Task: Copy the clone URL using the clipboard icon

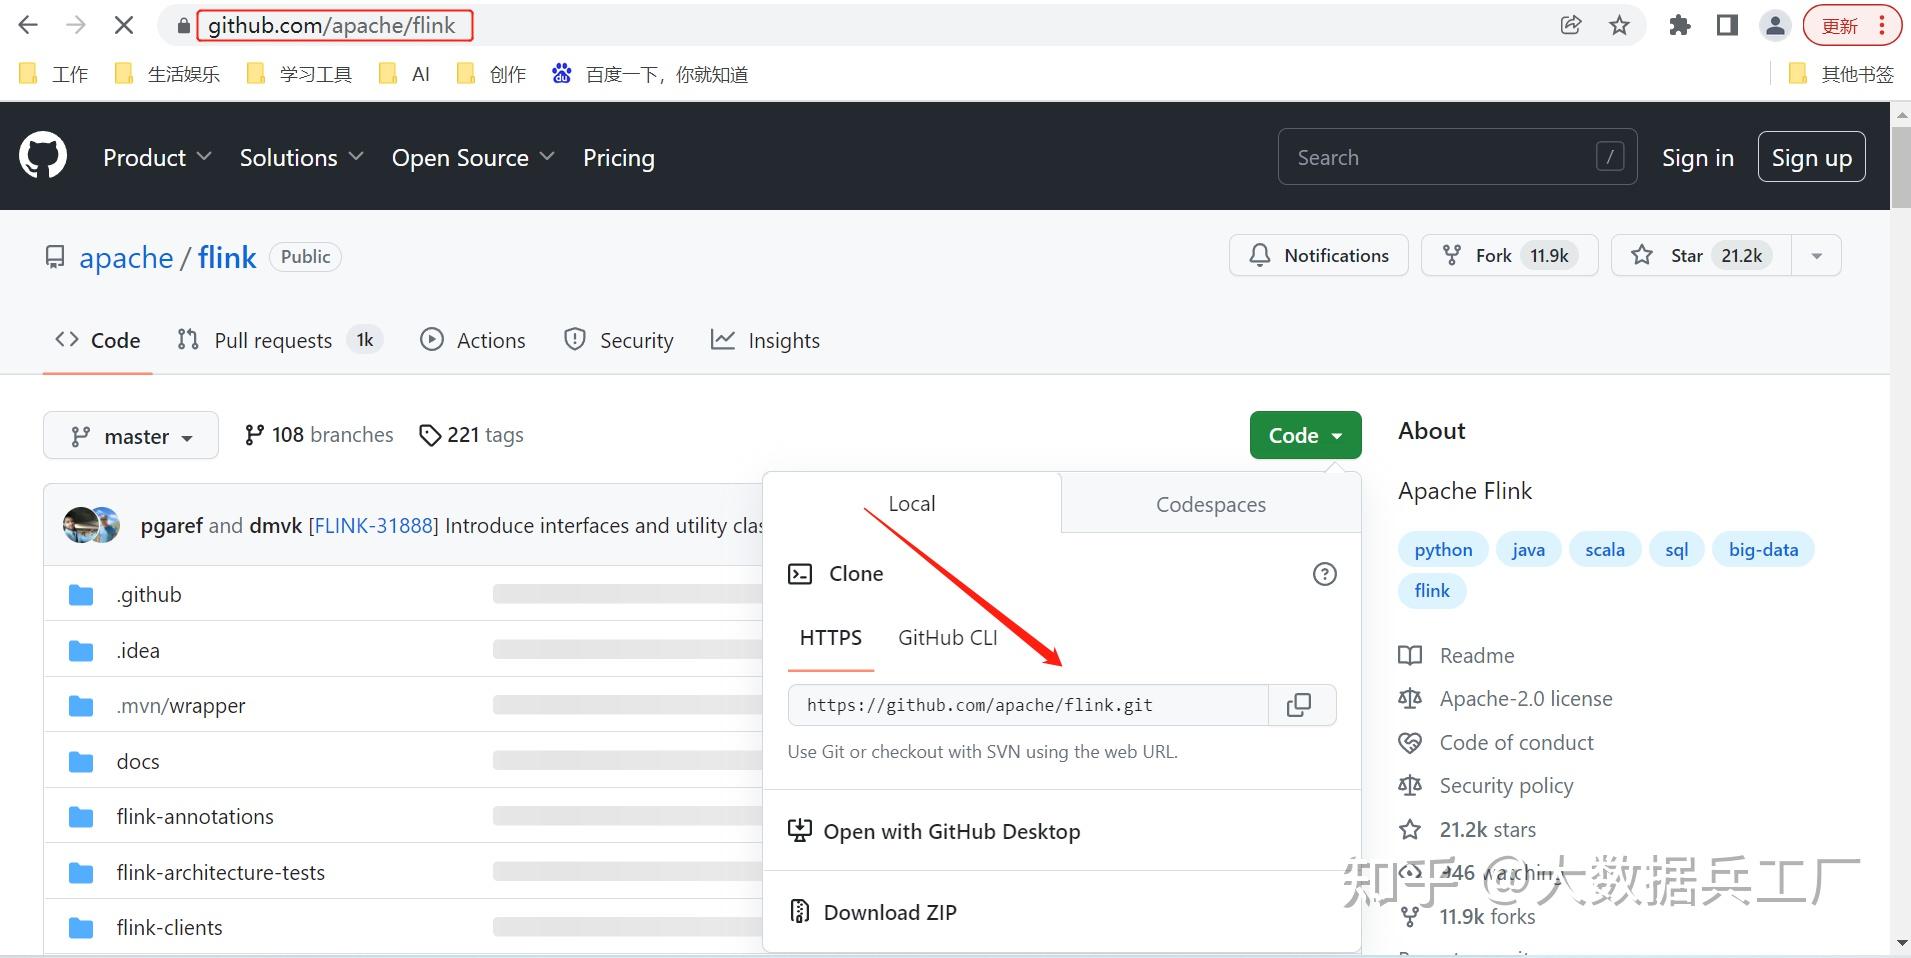Action: 1301,705
